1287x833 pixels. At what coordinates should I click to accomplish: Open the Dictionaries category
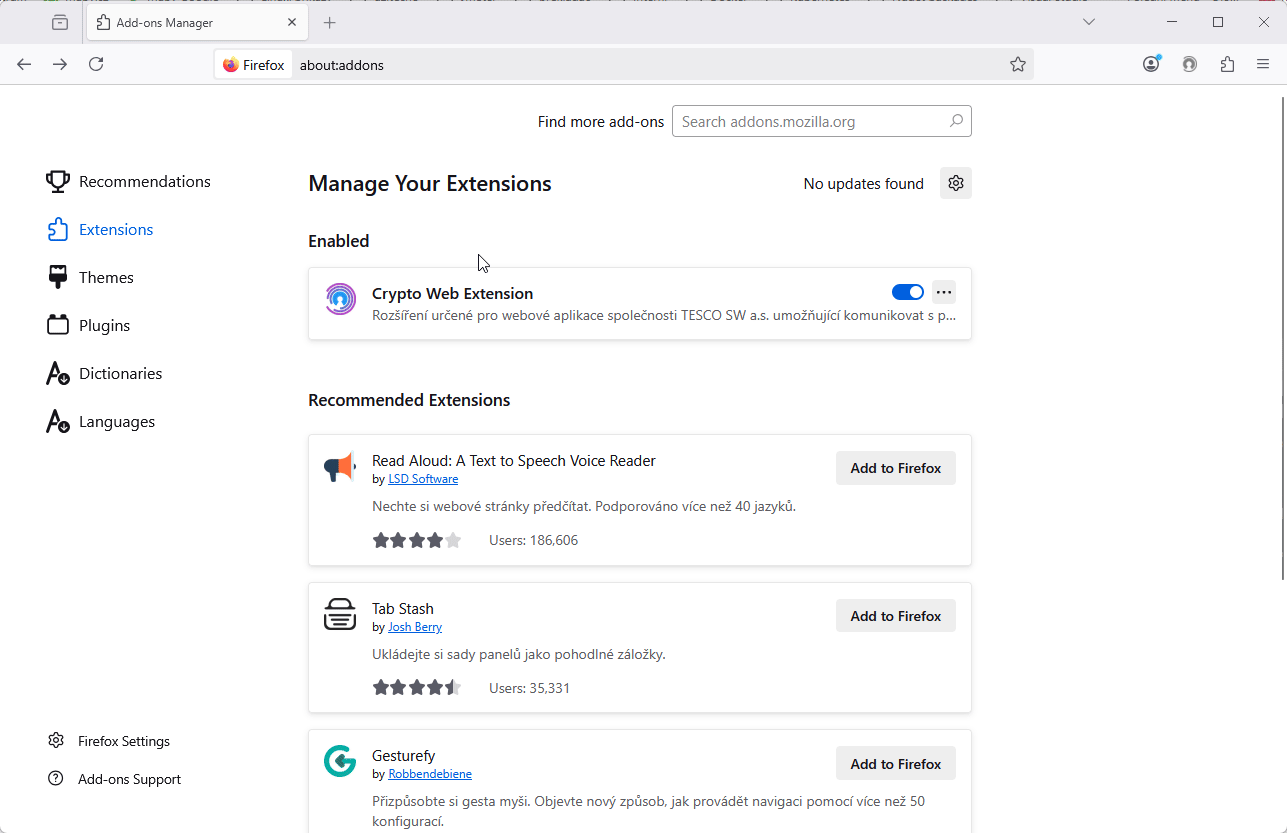click(104, 373)
